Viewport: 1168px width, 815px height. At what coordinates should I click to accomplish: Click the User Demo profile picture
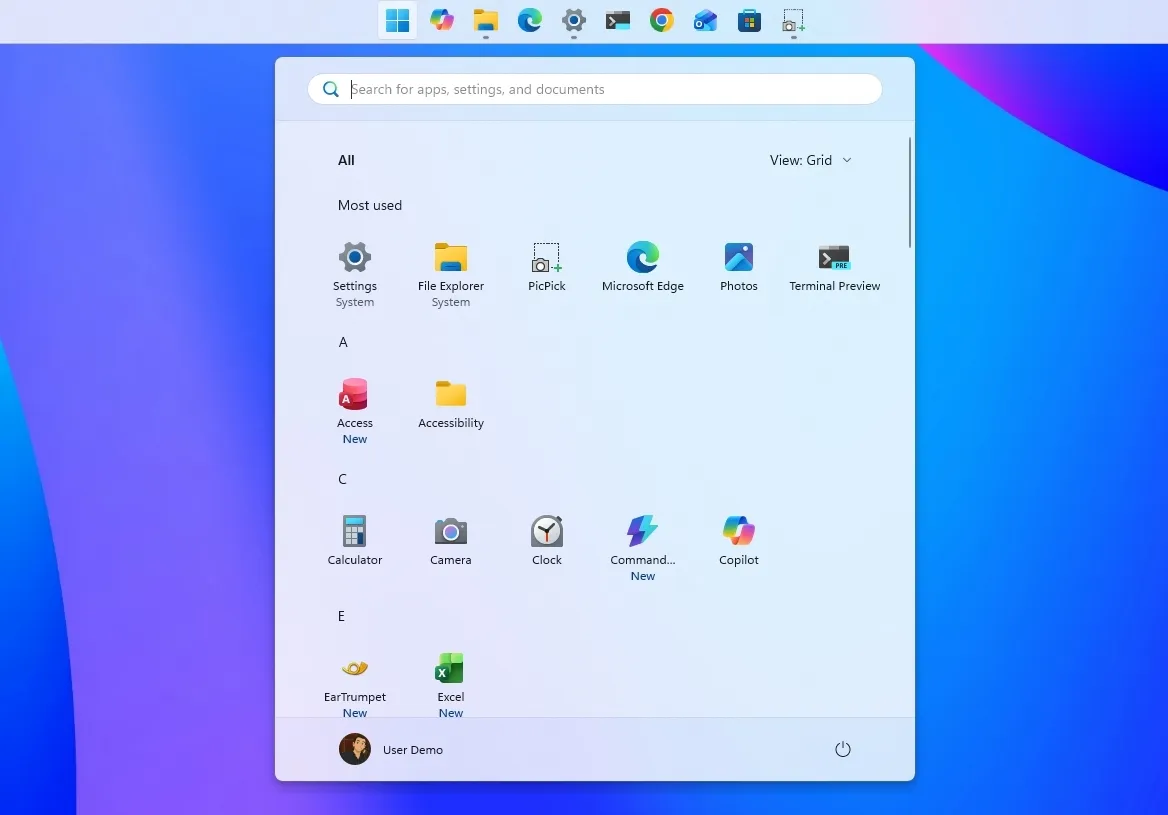pos(355,749)
